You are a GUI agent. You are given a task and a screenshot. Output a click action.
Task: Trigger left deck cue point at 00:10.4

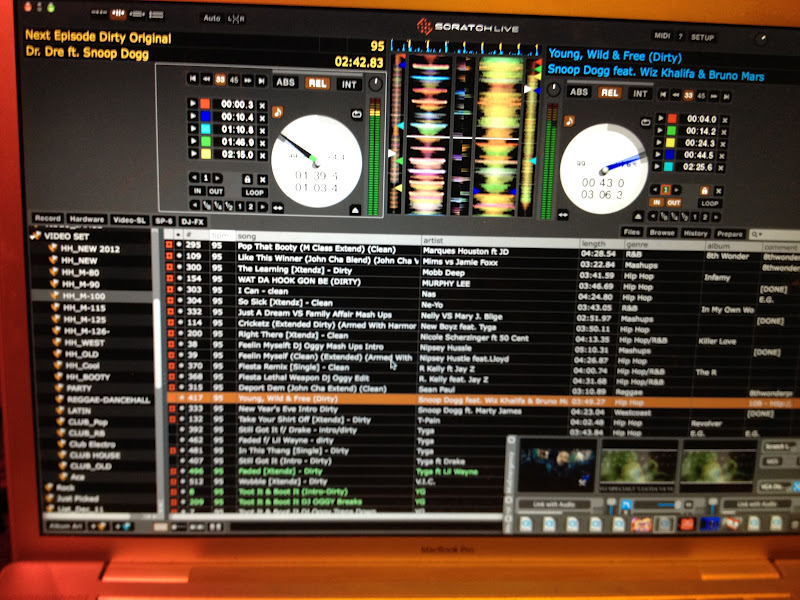(193, 116)
